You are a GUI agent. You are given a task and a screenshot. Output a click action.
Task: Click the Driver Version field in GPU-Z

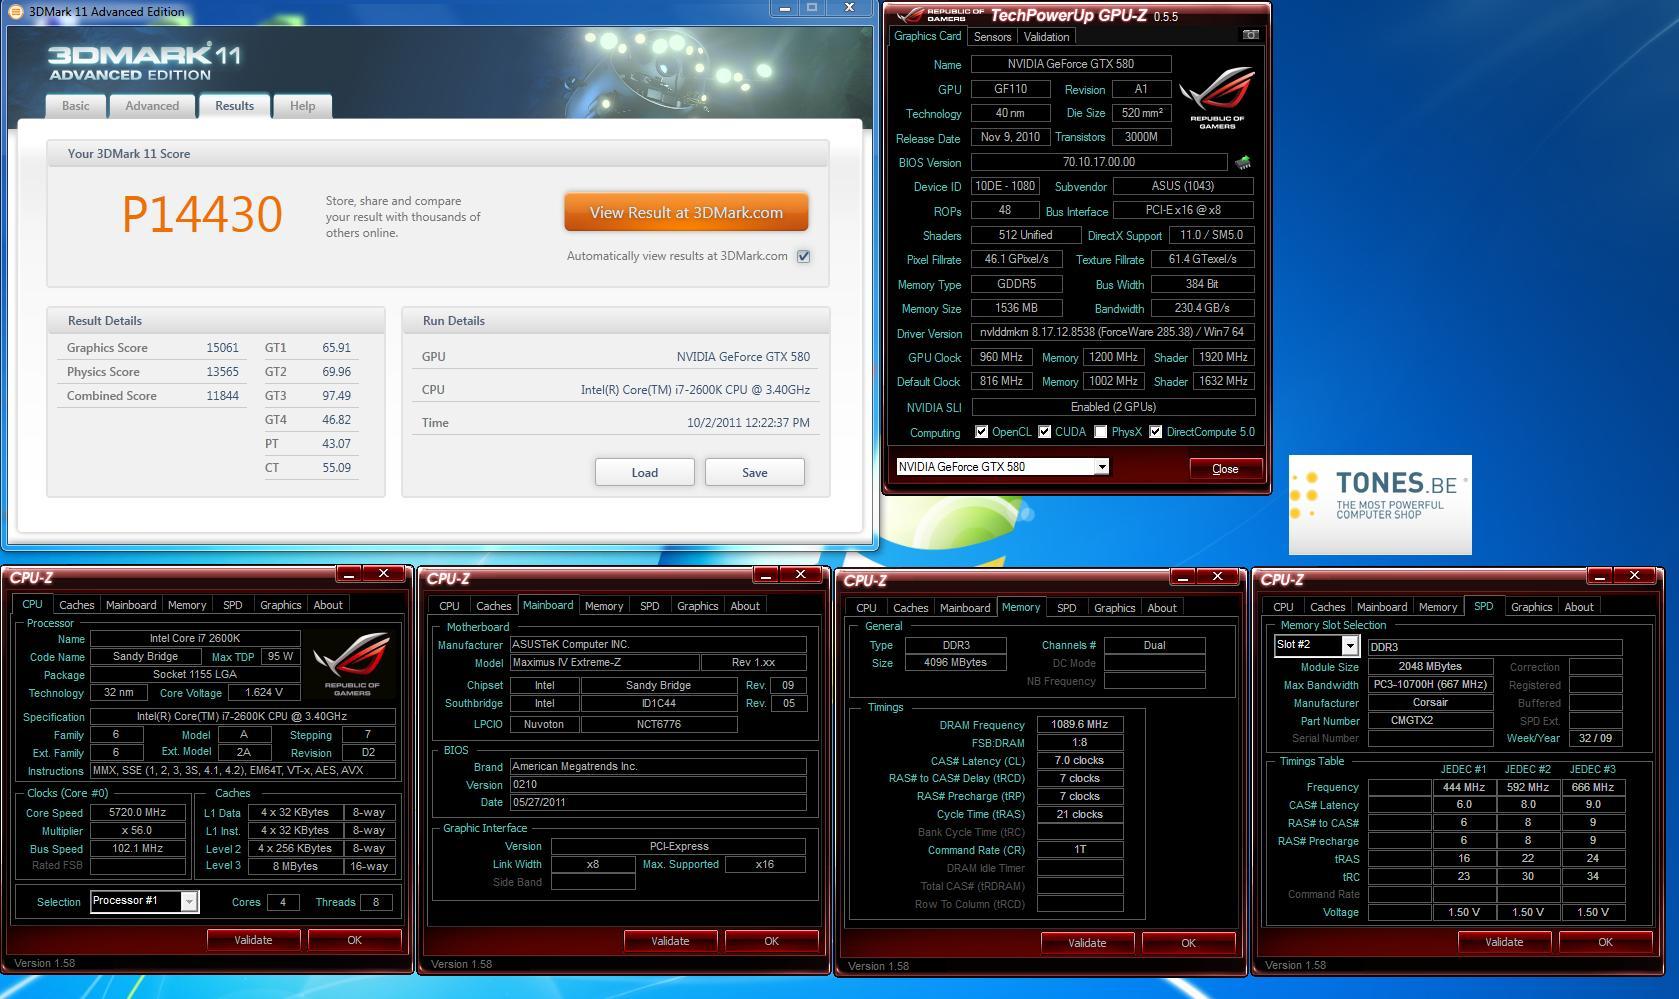(1113, 332)
